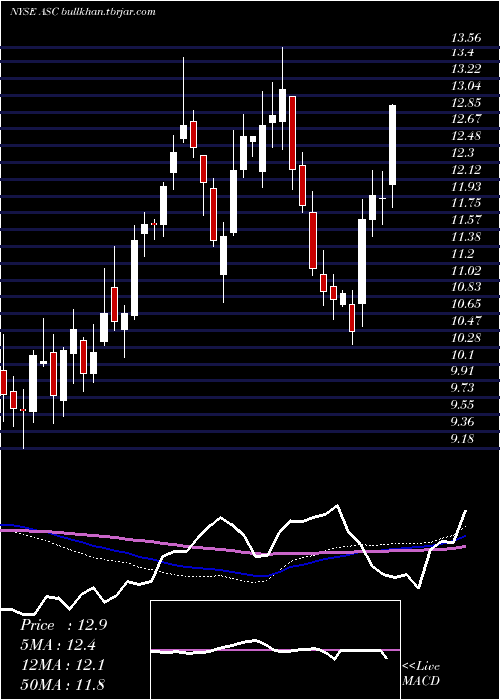Click the 9.73 price axis label
The height and width of the screenshot is (700, 500).
pyautogui.click(x=463, y=388)
